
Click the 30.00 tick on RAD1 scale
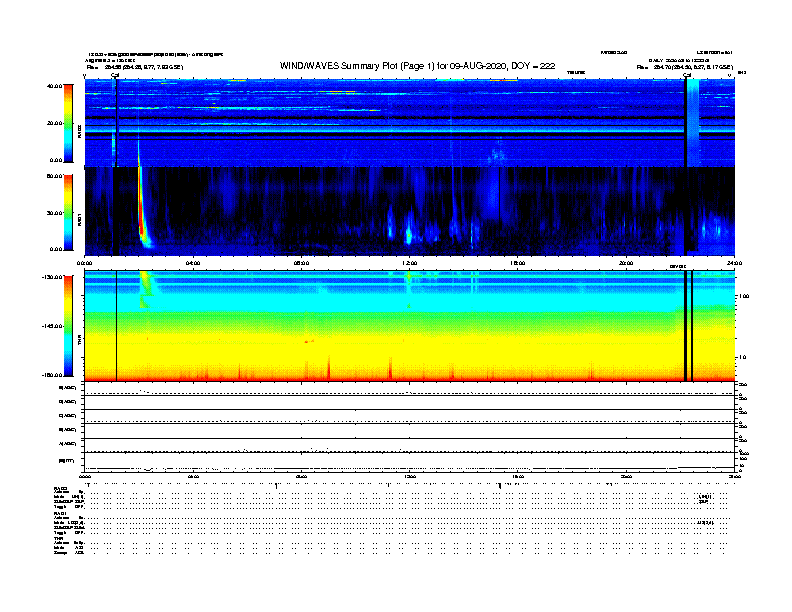(55, 213)
